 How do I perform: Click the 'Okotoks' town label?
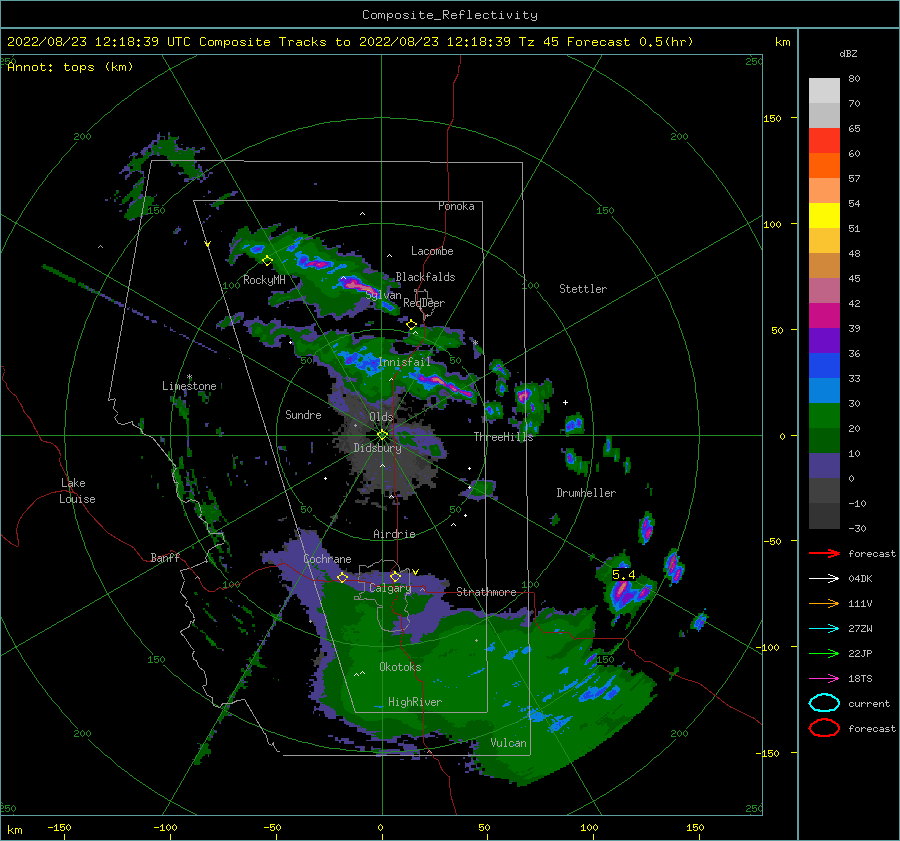(400, 667)
